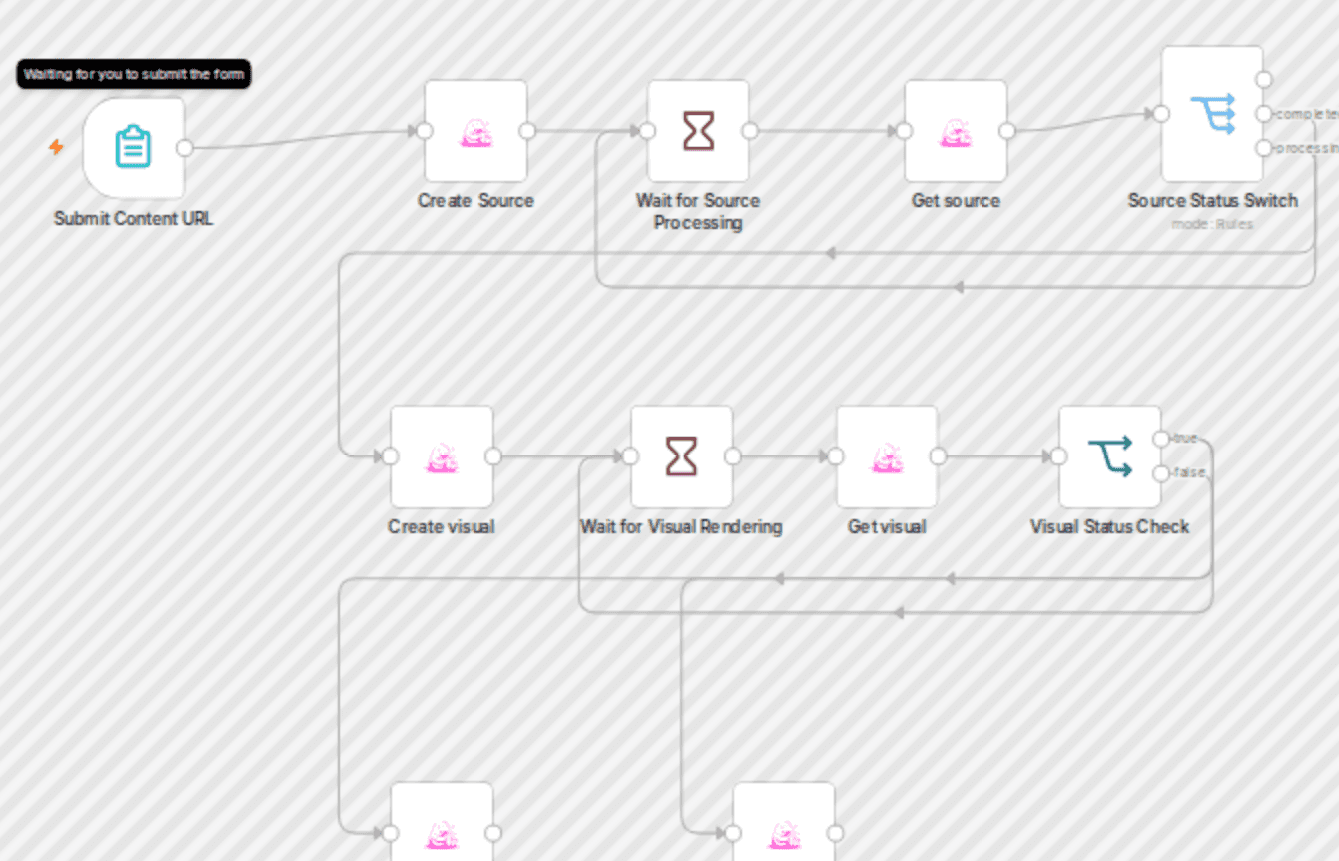Click the output connector of the bottom-left node
Screen dimensions: 1339x861
point(493,833)
